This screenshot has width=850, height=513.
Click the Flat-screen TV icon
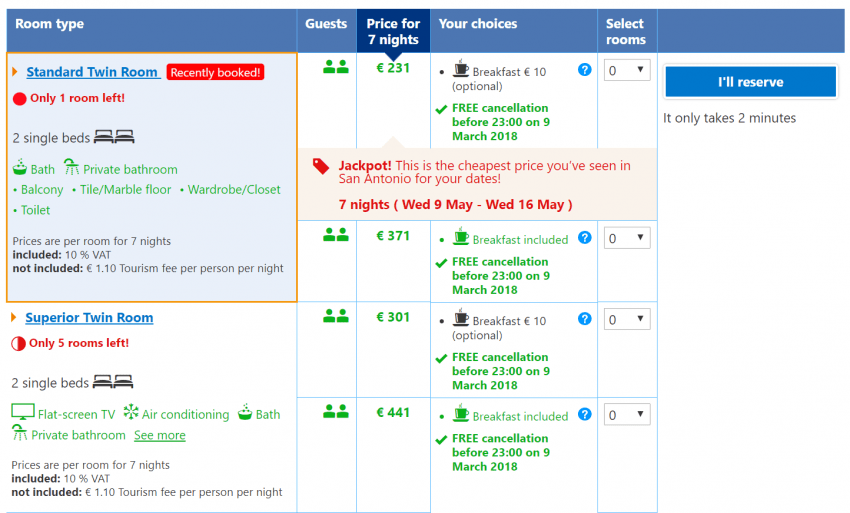(x=22, y=413)
